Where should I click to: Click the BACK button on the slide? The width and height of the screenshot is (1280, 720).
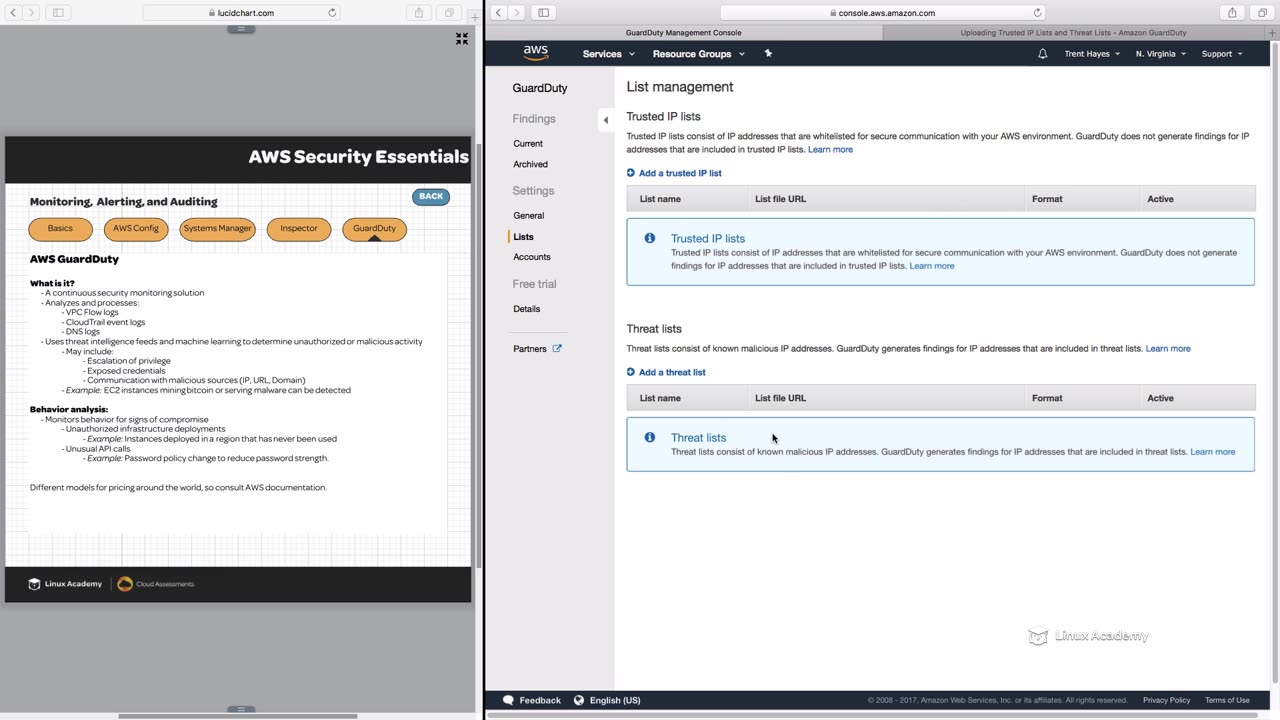[x=431, y=197]
